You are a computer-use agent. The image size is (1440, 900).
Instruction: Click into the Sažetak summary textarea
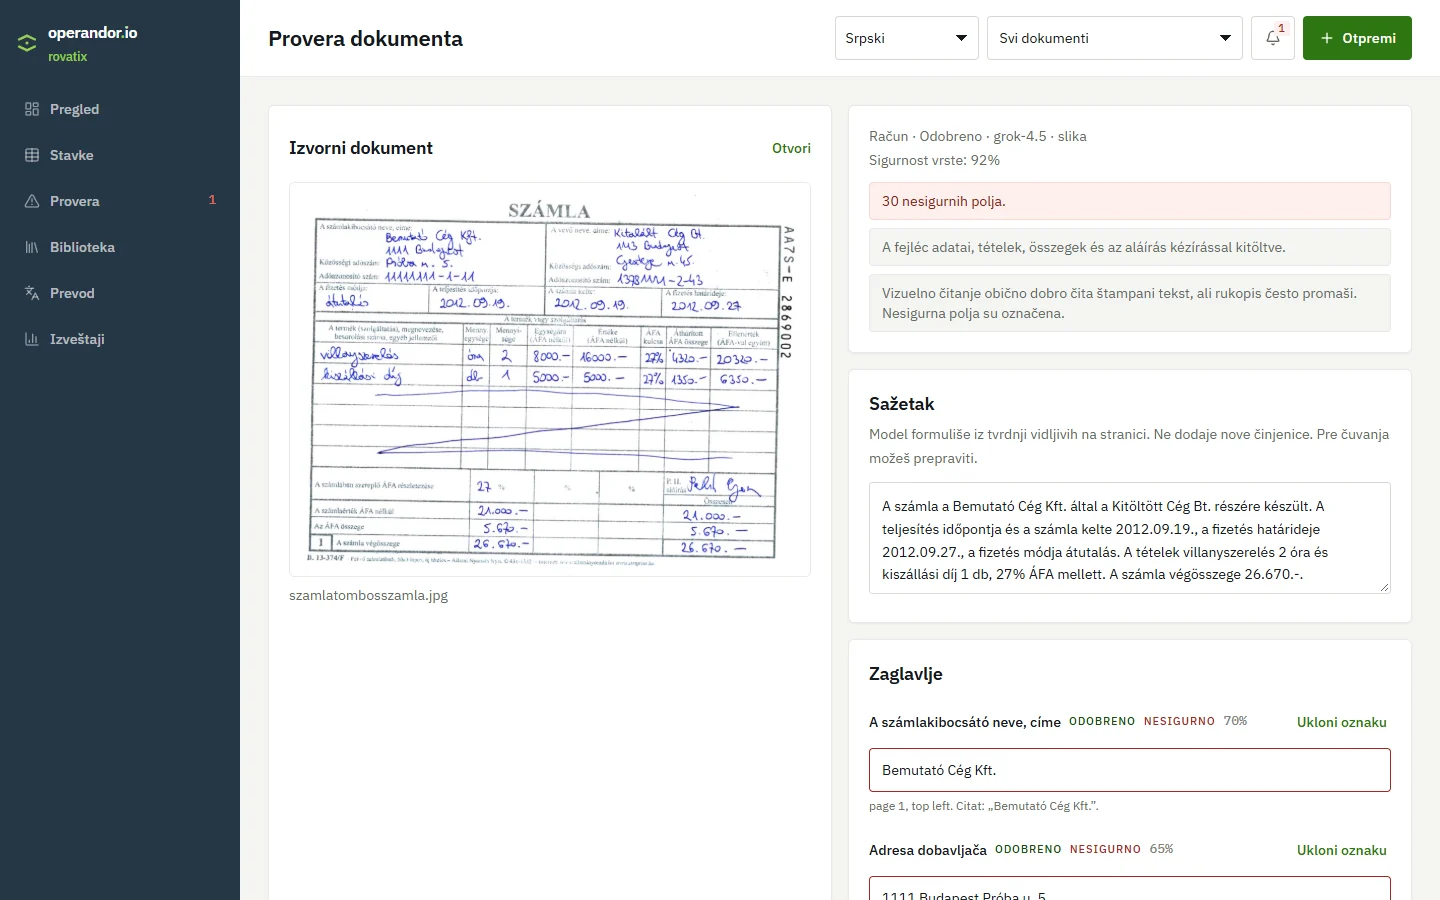coord(1130,538)
